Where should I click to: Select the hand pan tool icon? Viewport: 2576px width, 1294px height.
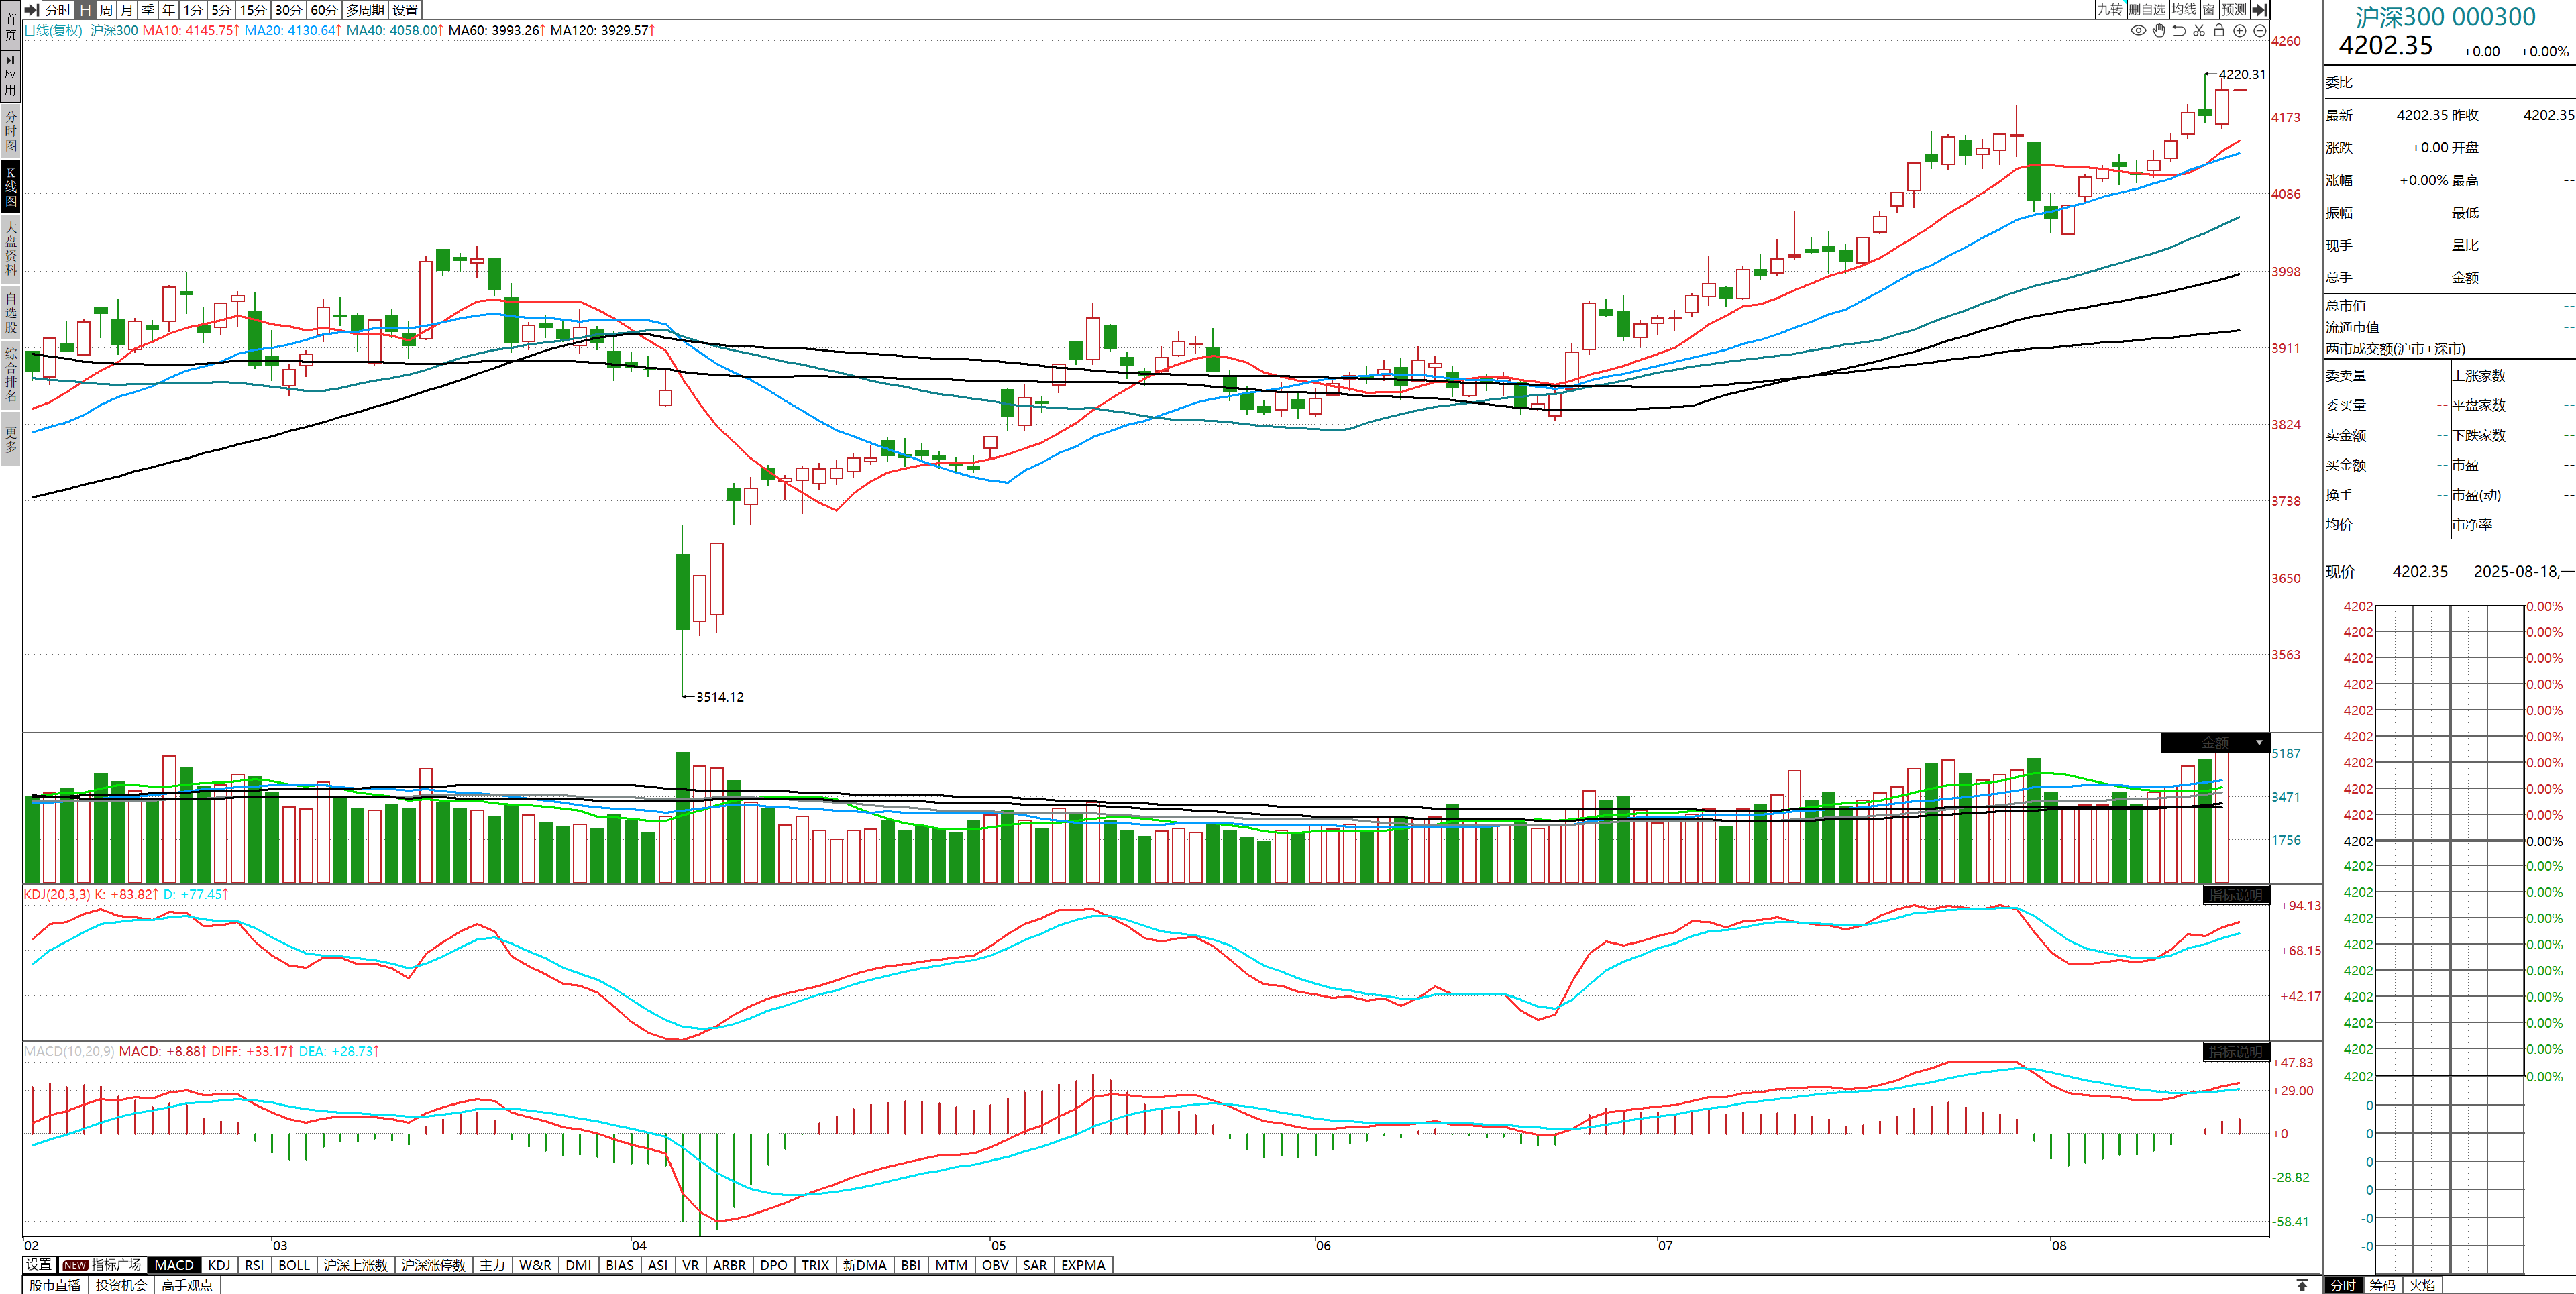coord(2159,30)
